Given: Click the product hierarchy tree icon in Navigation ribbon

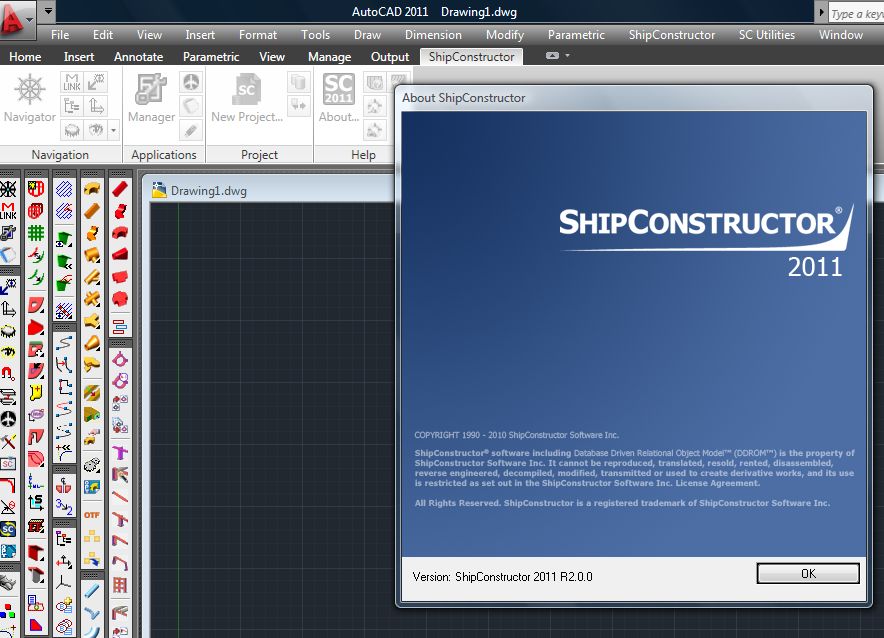Looking at the screenshot, I should [72, 107].
